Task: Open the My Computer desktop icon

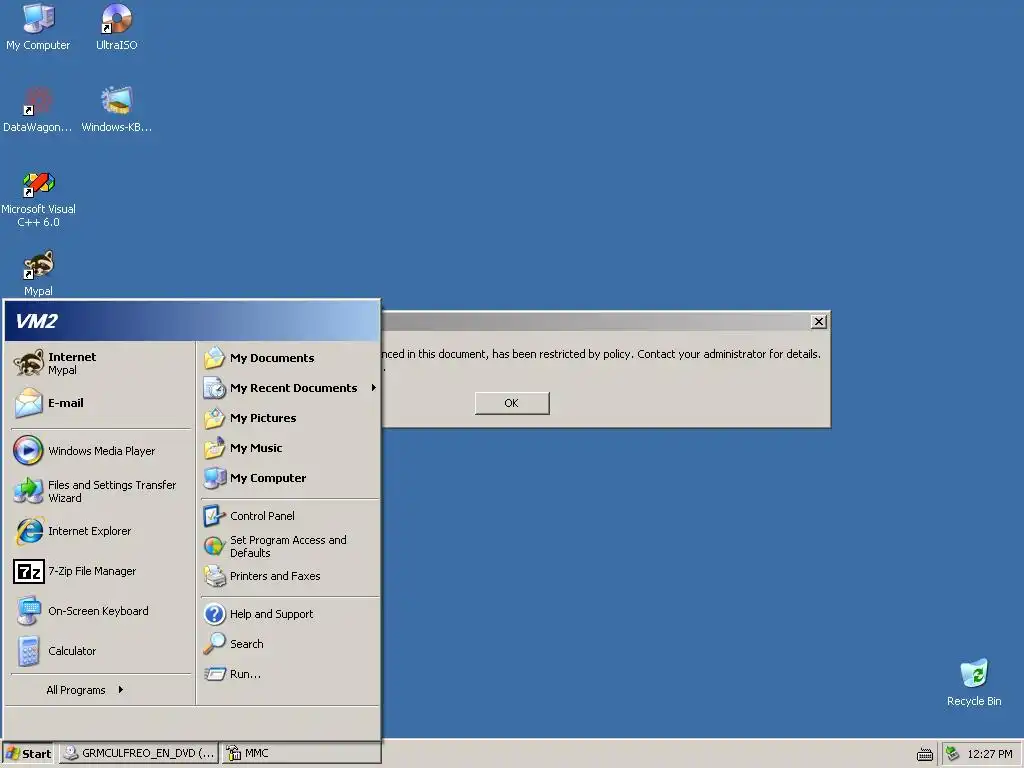Action: pyautogui.click(x=38, y=27)
